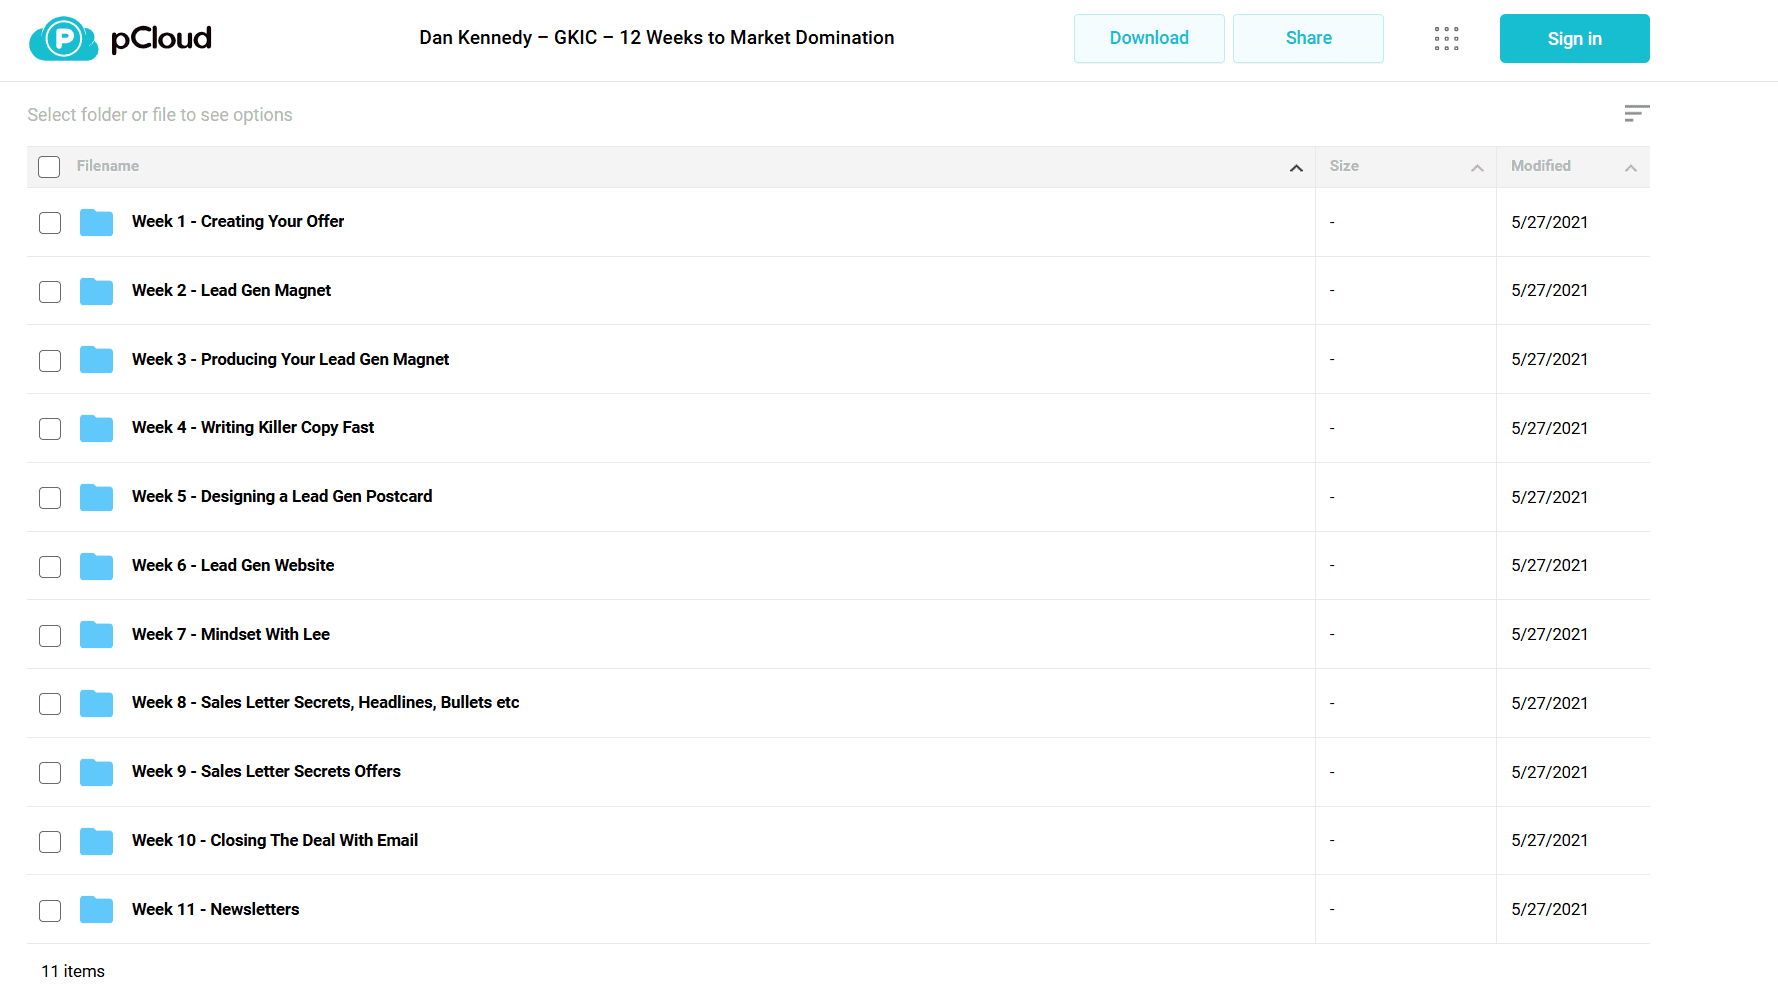Open folder Week 2 - Lead Gen Magnet

[231, 290]
